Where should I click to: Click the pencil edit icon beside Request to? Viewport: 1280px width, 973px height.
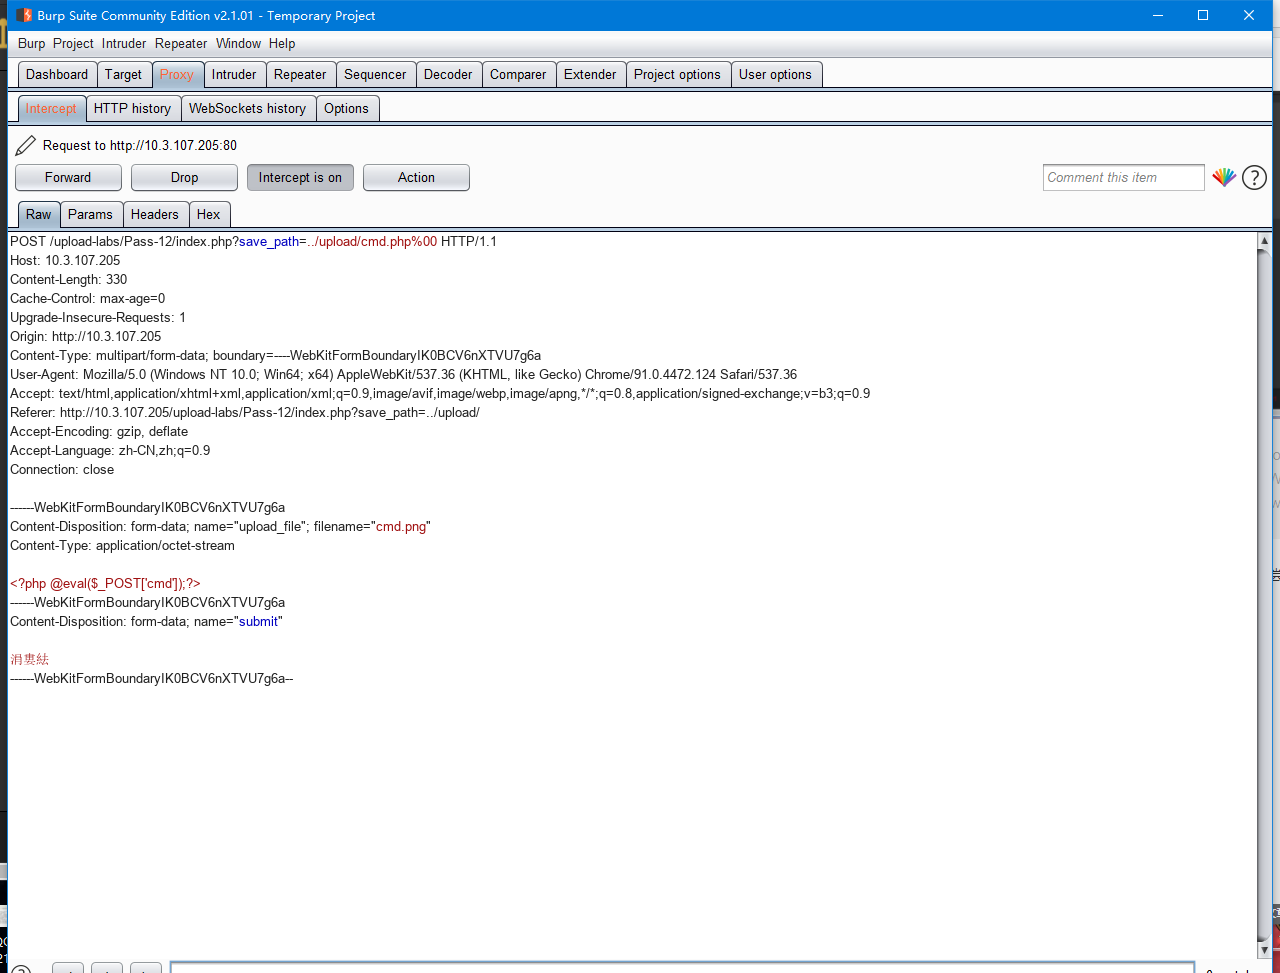[26, 145]
